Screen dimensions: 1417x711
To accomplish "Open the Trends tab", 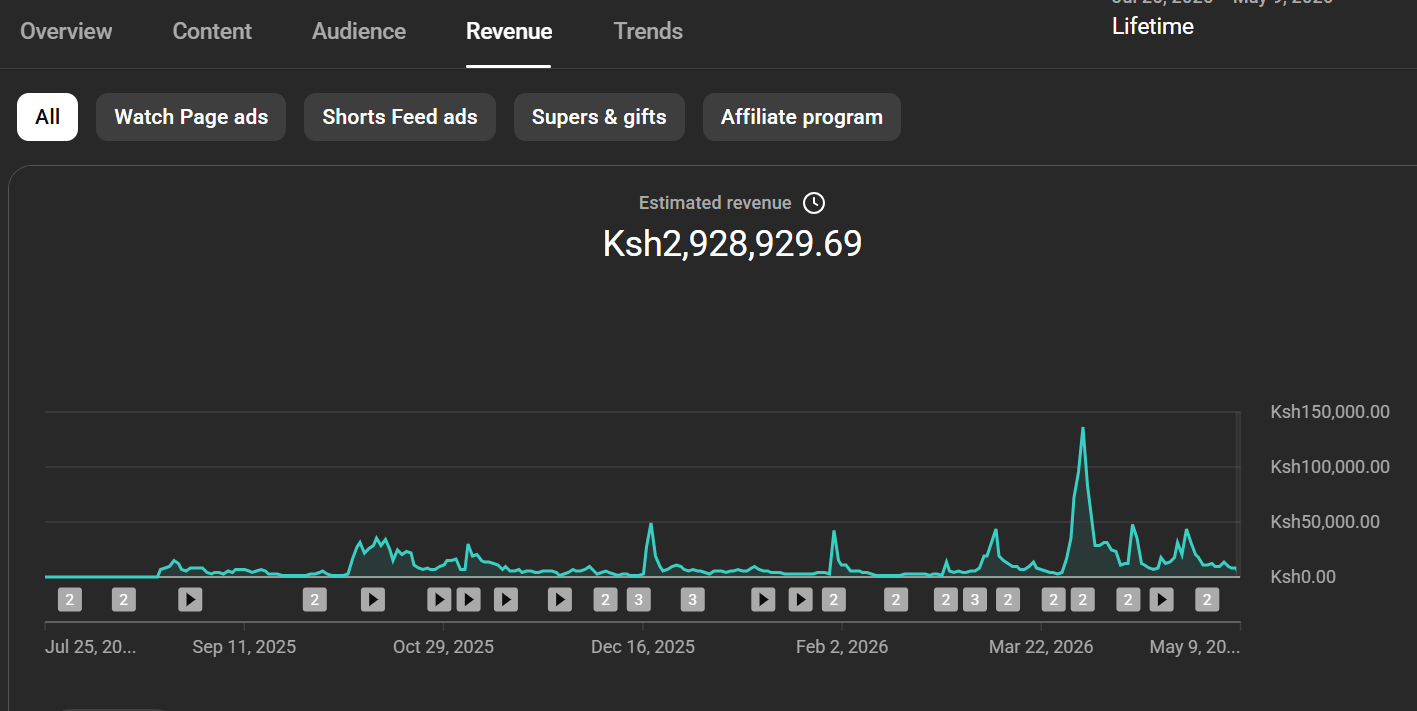I will coord(648,31).
